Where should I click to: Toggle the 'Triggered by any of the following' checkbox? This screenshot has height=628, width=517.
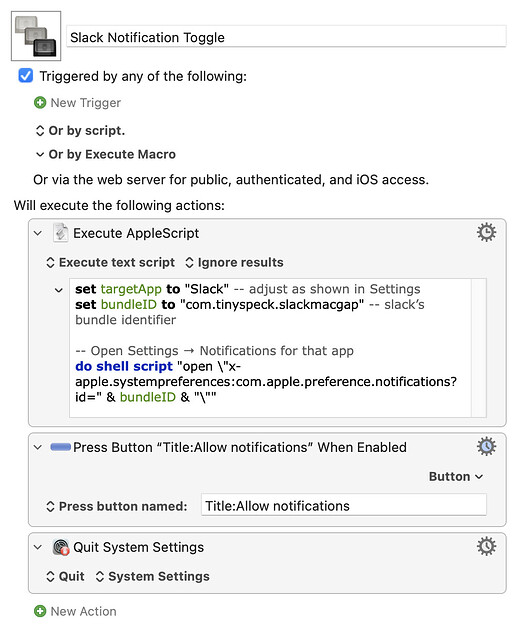pyautogui.click(x=26, y=76)
